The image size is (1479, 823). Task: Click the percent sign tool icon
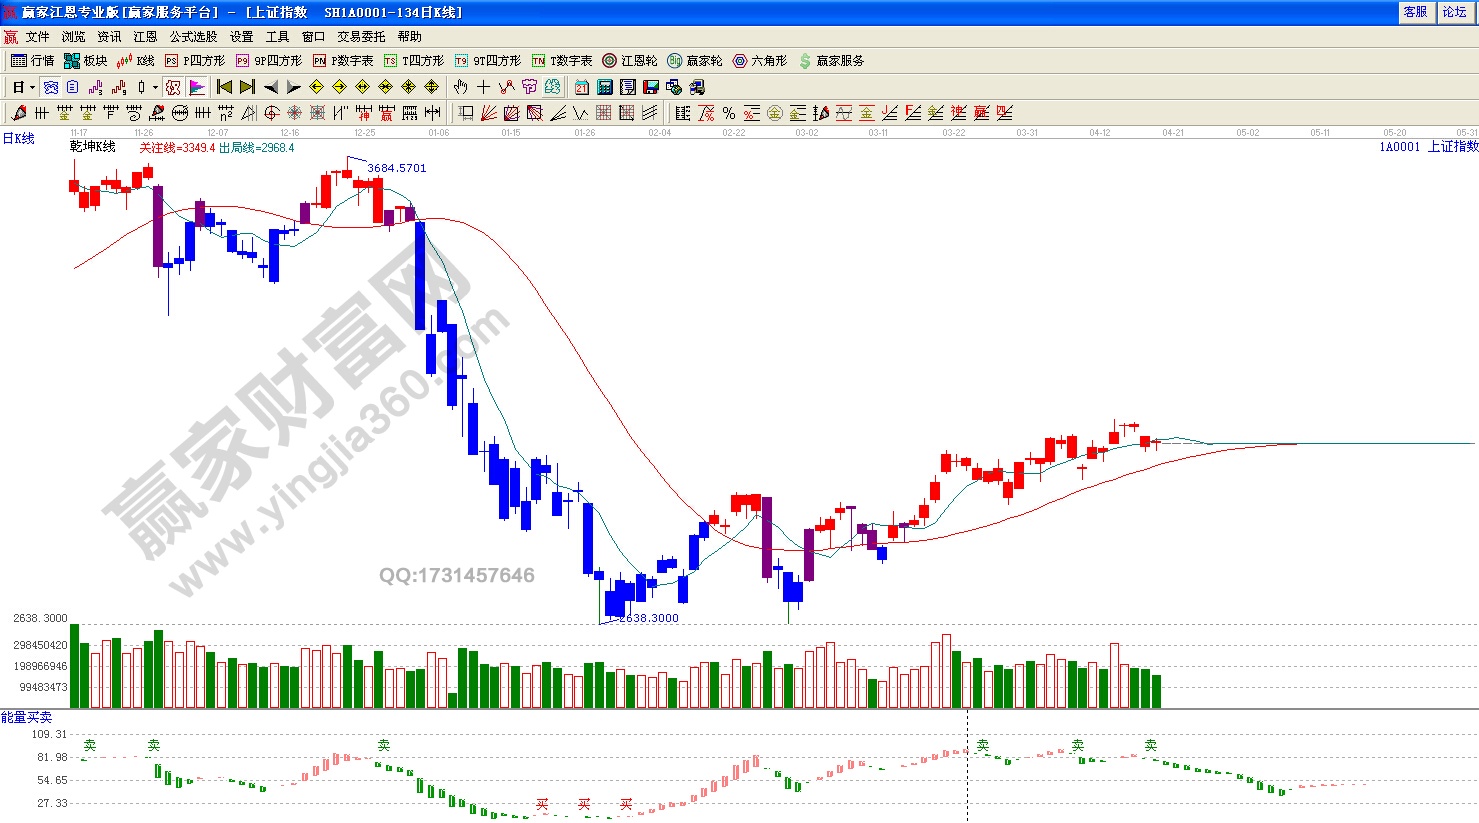[x=729, y=113]
